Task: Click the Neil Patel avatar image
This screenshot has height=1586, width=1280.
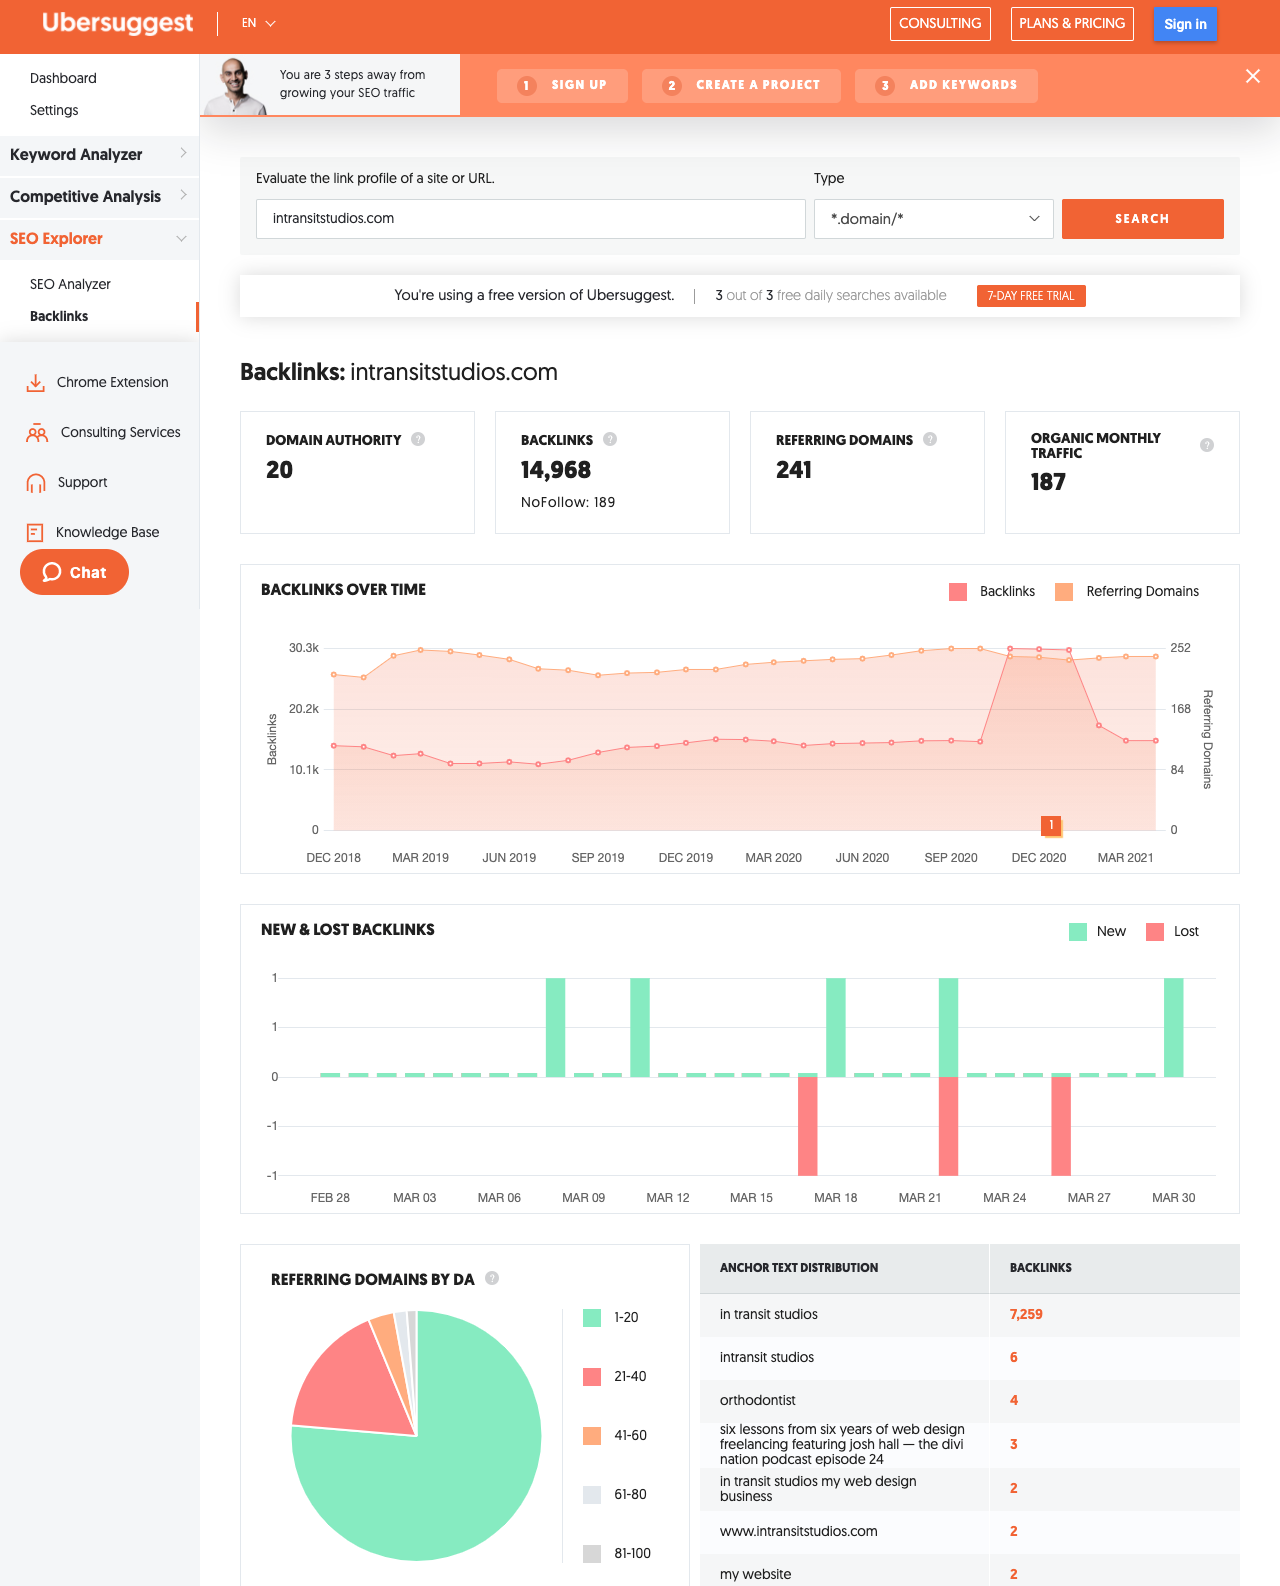Action: point(234,87)
